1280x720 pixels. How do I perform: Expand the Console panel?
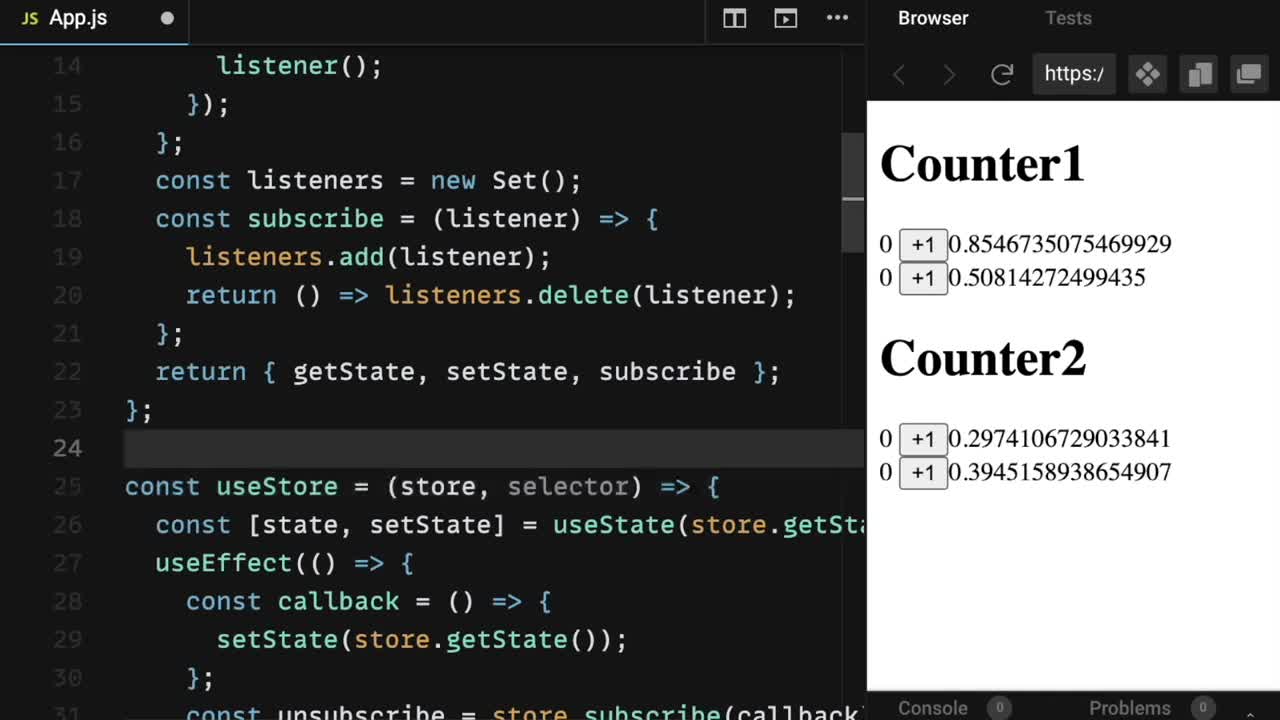[x=933, y=707]
